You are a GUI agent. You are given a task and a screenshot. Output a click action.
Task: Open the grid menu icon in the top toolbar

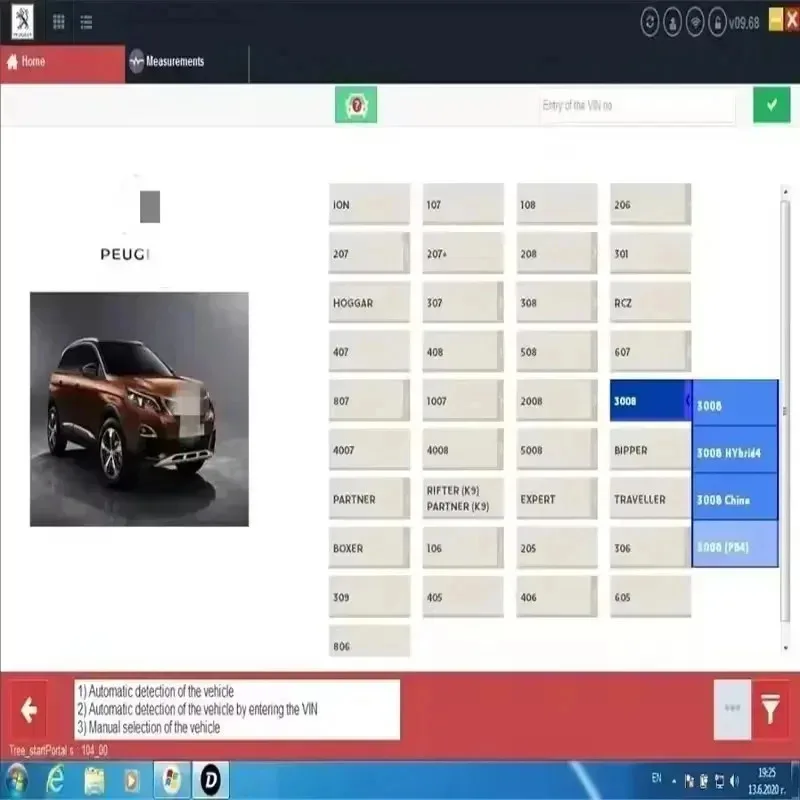point(57,20)
